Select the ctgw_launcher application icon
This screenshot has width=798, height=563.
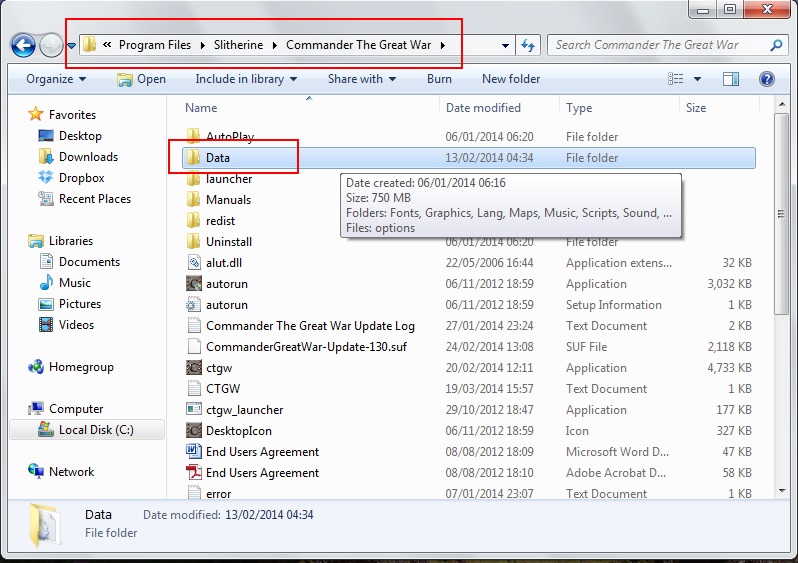(193, 409)
